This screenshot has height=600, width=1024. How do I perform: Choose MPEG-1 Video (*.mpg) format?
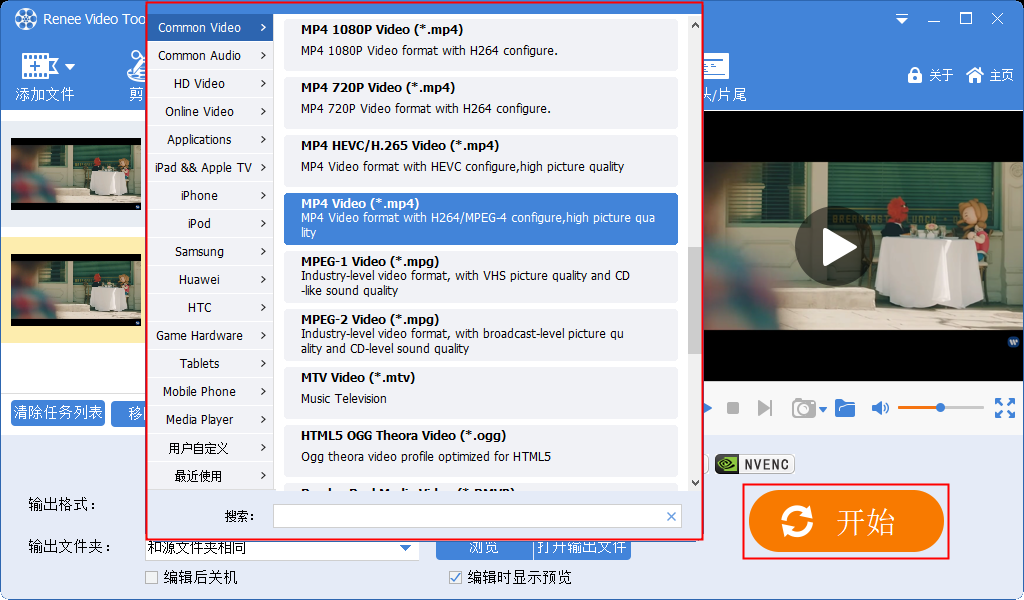481,277
